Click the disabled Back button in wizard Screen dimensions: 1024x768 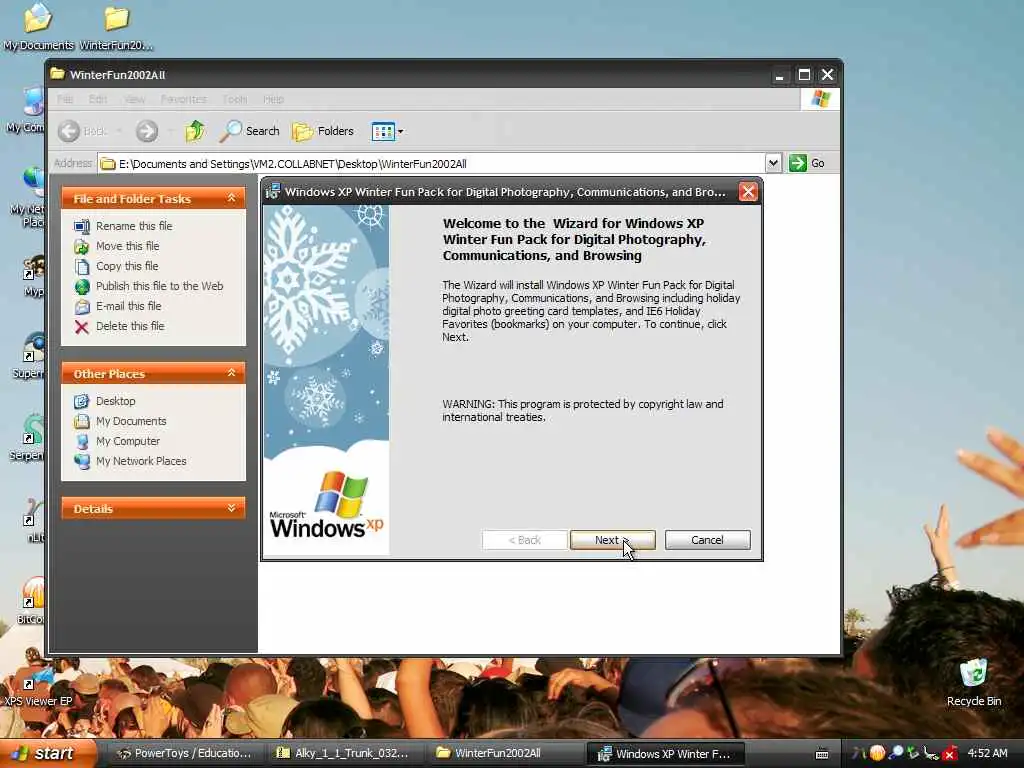[524, 540]
